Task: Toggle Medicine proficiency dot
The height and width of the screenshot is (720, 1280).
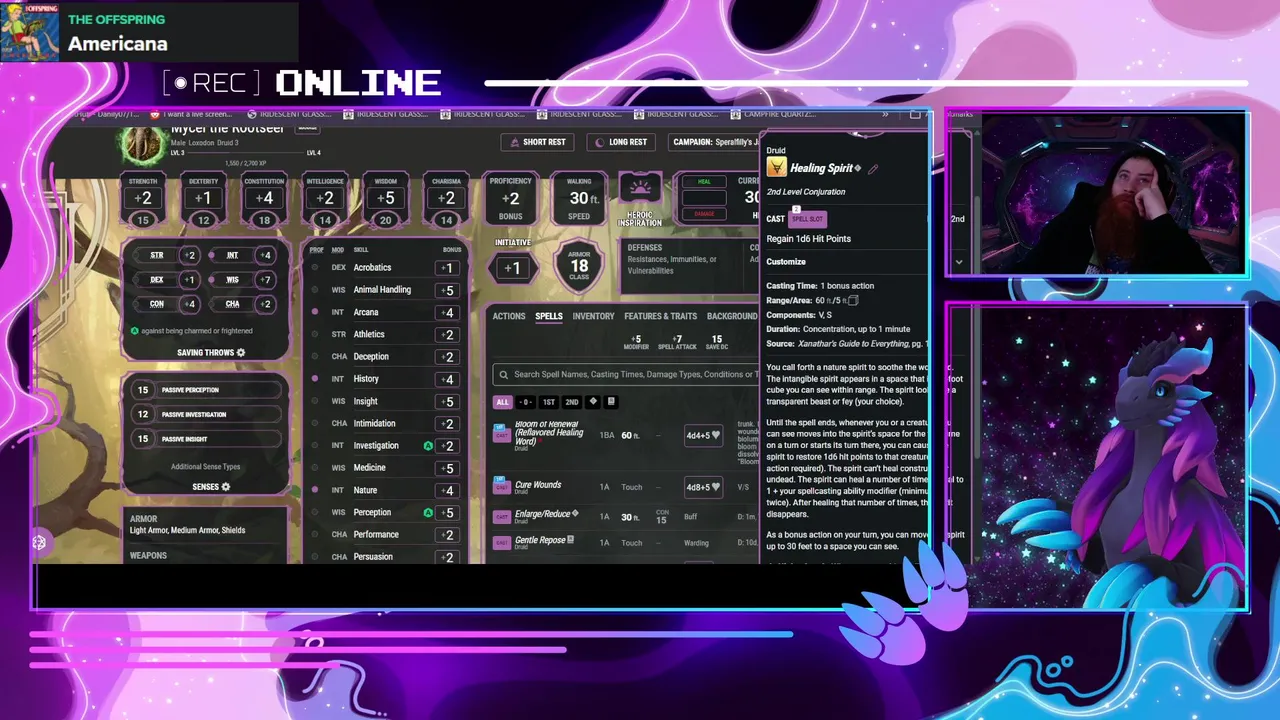Action: (315, 468)
